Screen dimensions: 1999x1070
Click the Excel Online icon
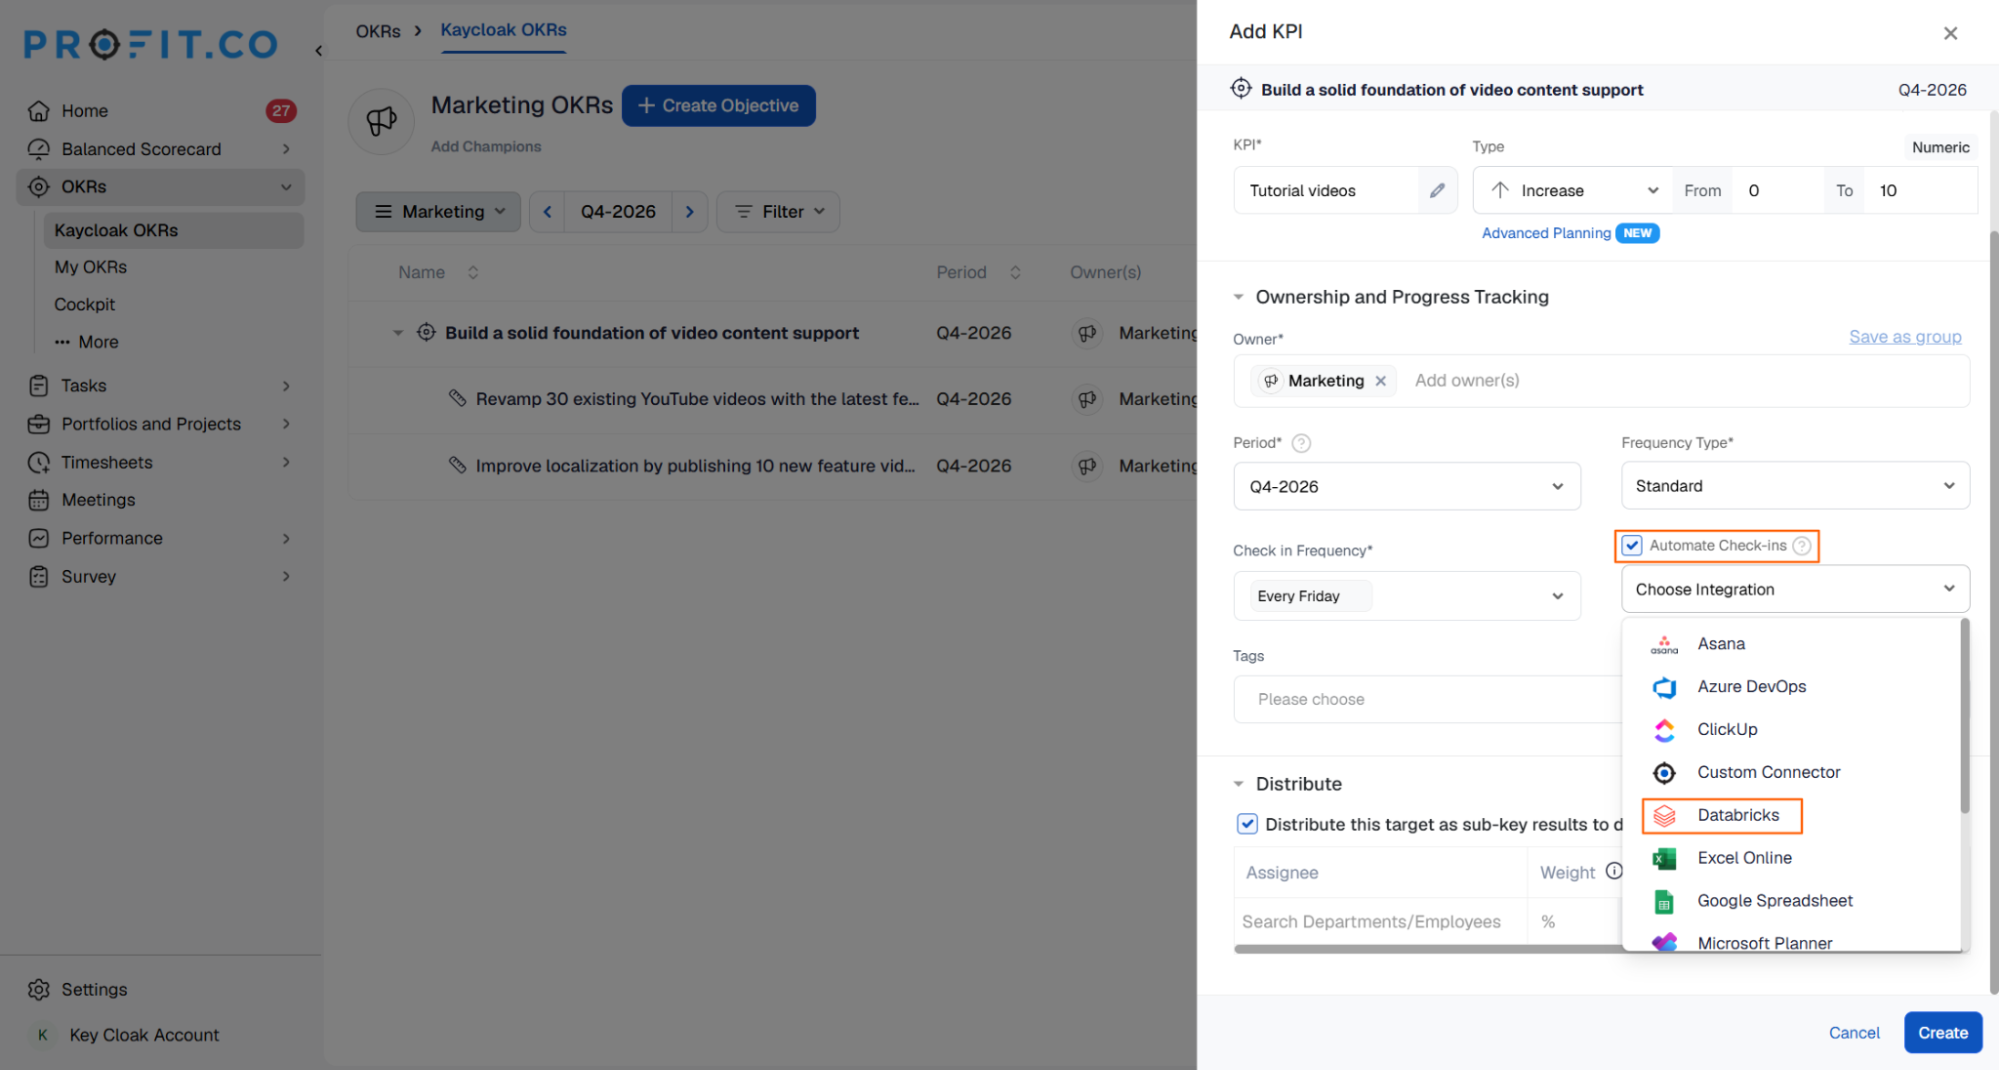(1664, 858)
